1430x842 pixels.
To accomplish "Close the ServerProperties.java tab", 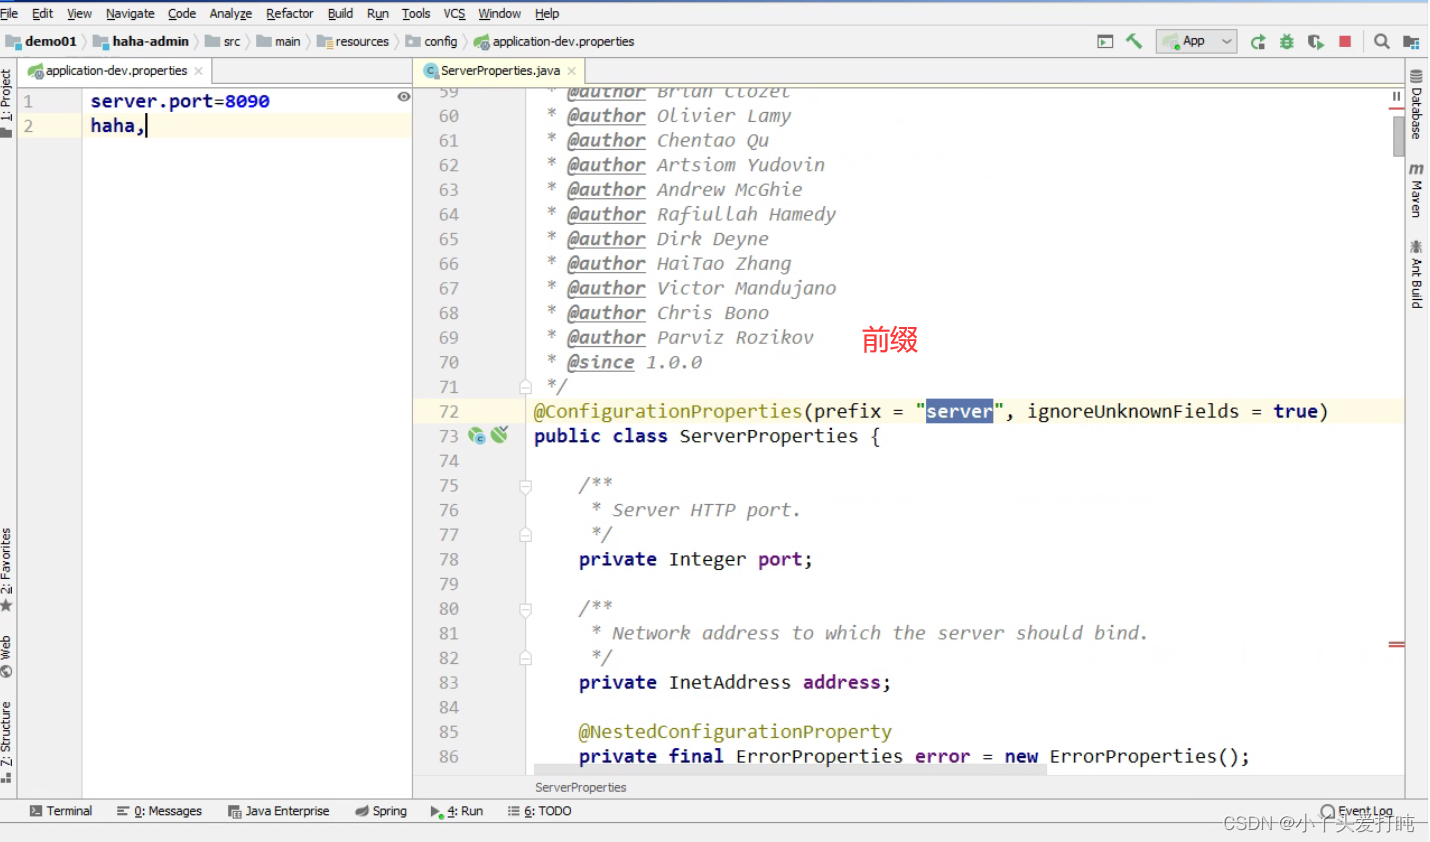I will point(572,71).
